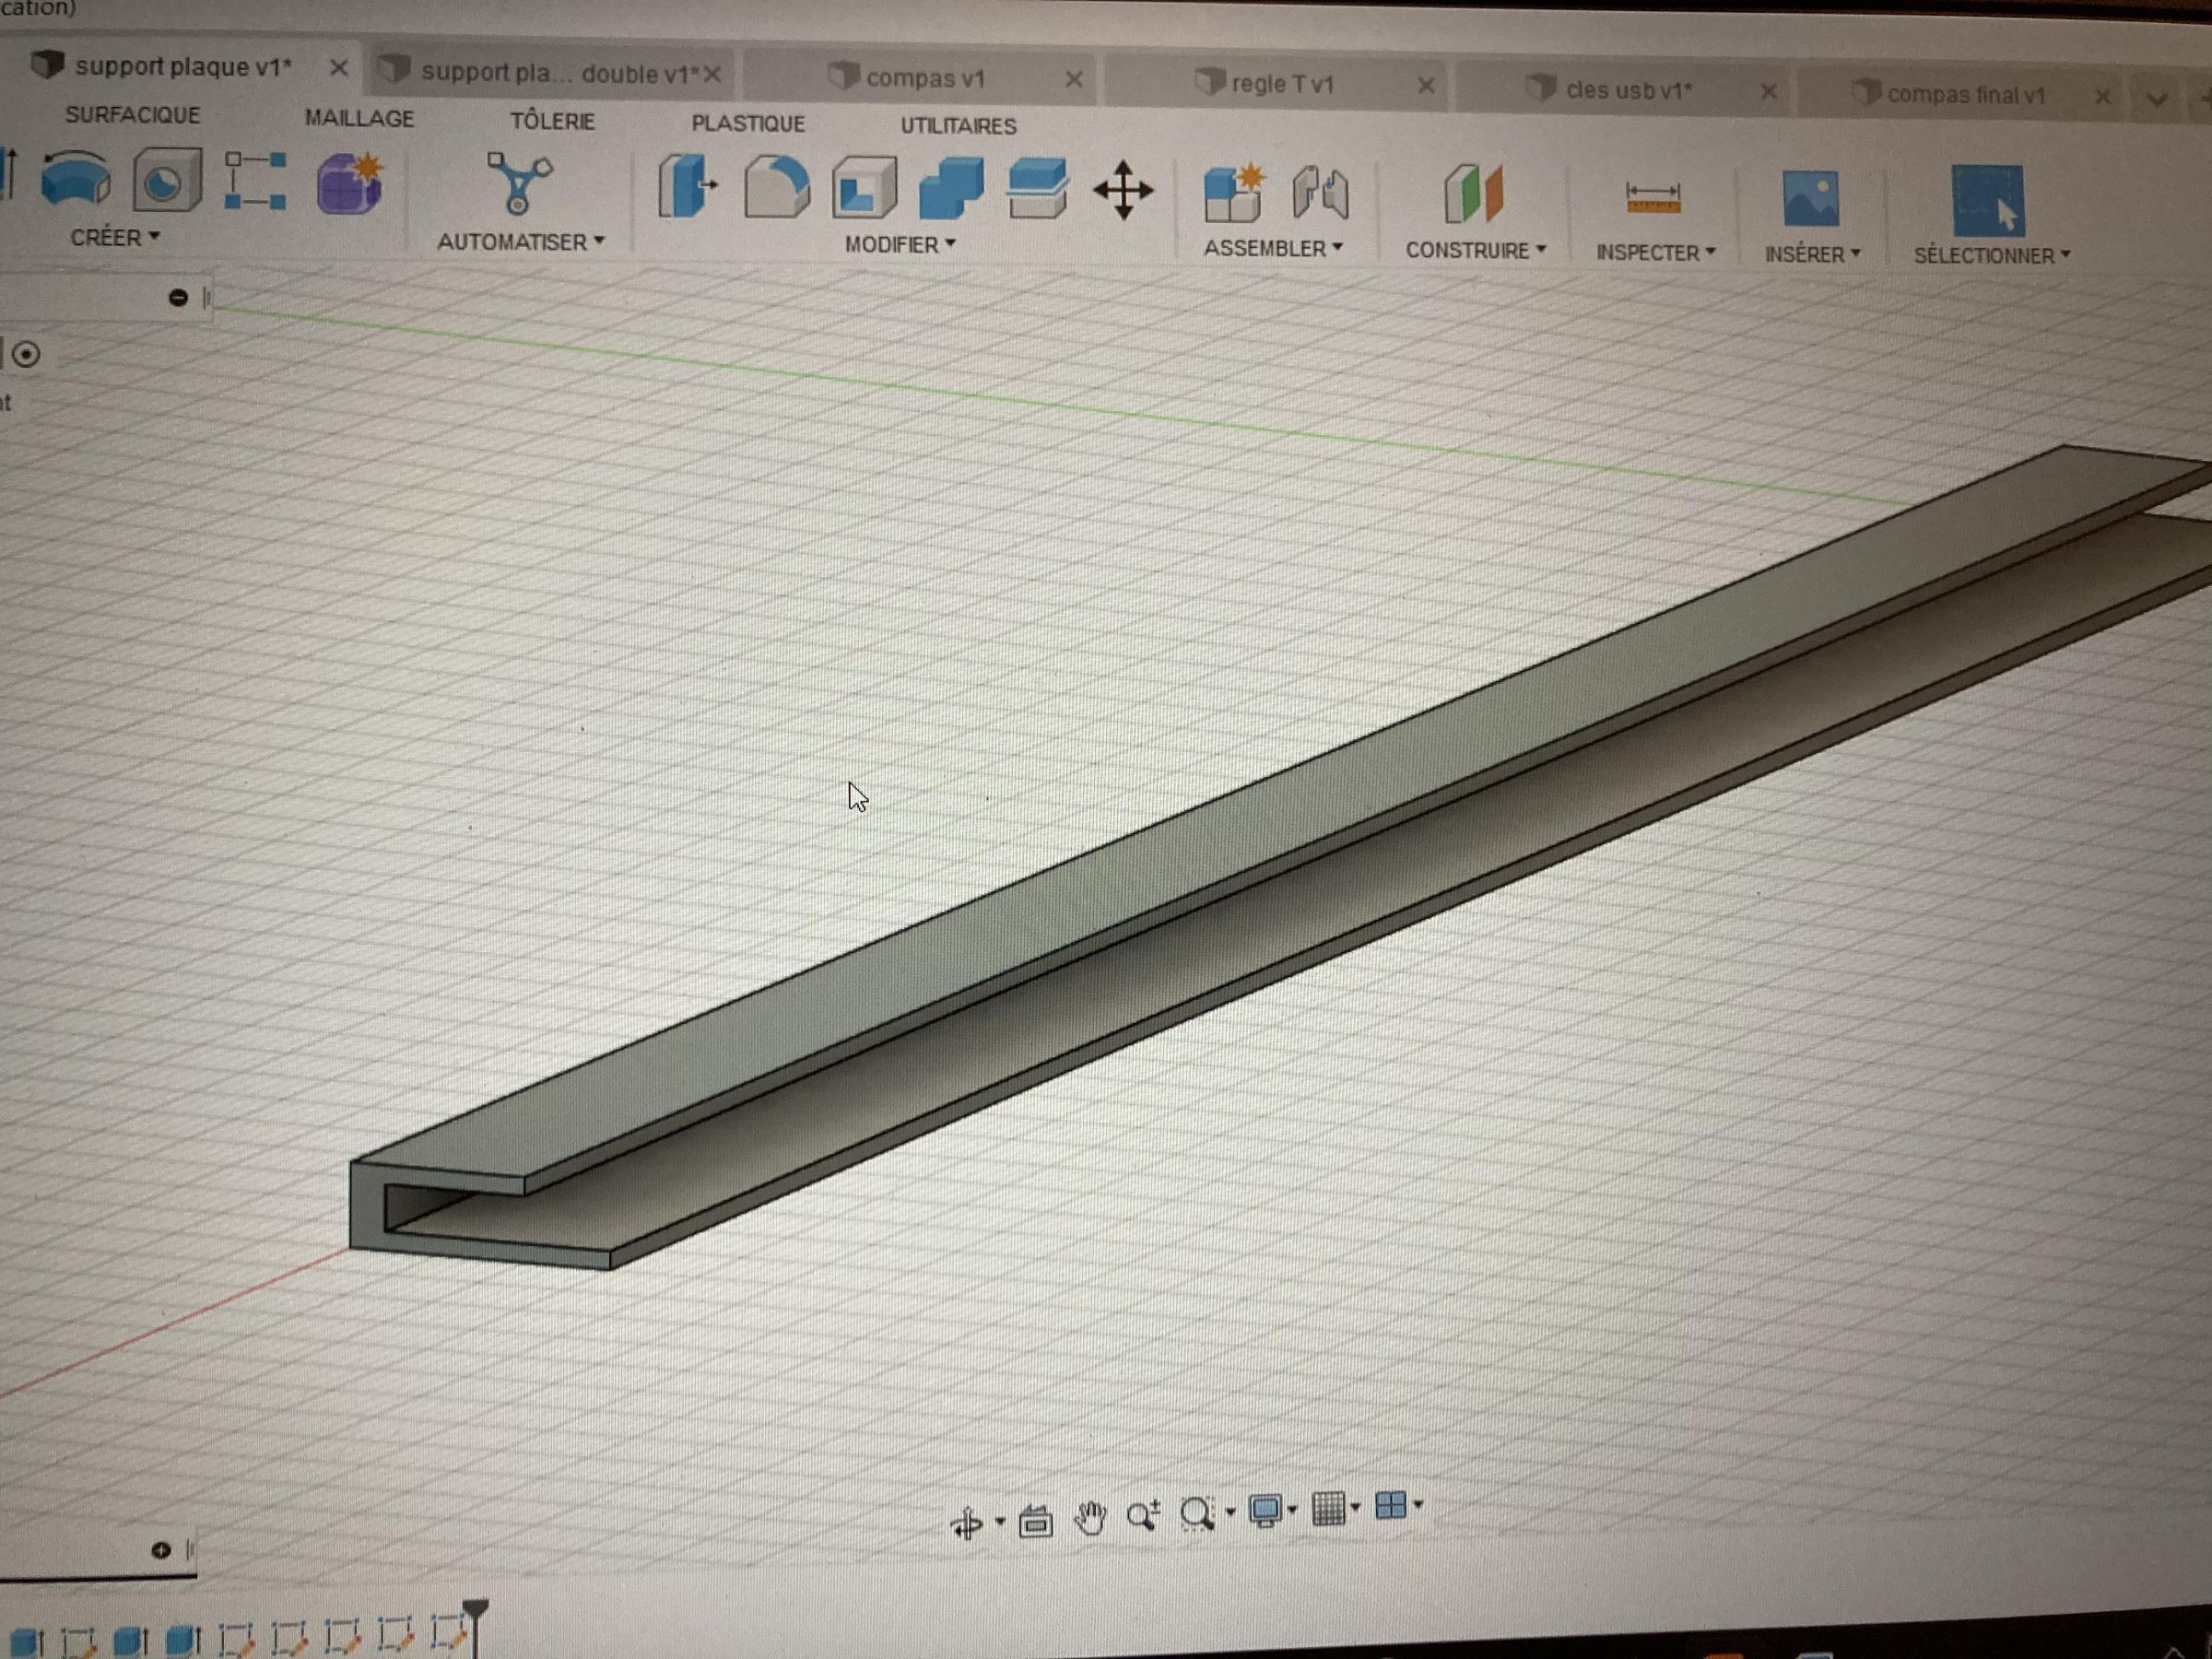Click the Display Settings monitor icon
This screenshot has width=2212, height=1659.
(1265, 1511)
